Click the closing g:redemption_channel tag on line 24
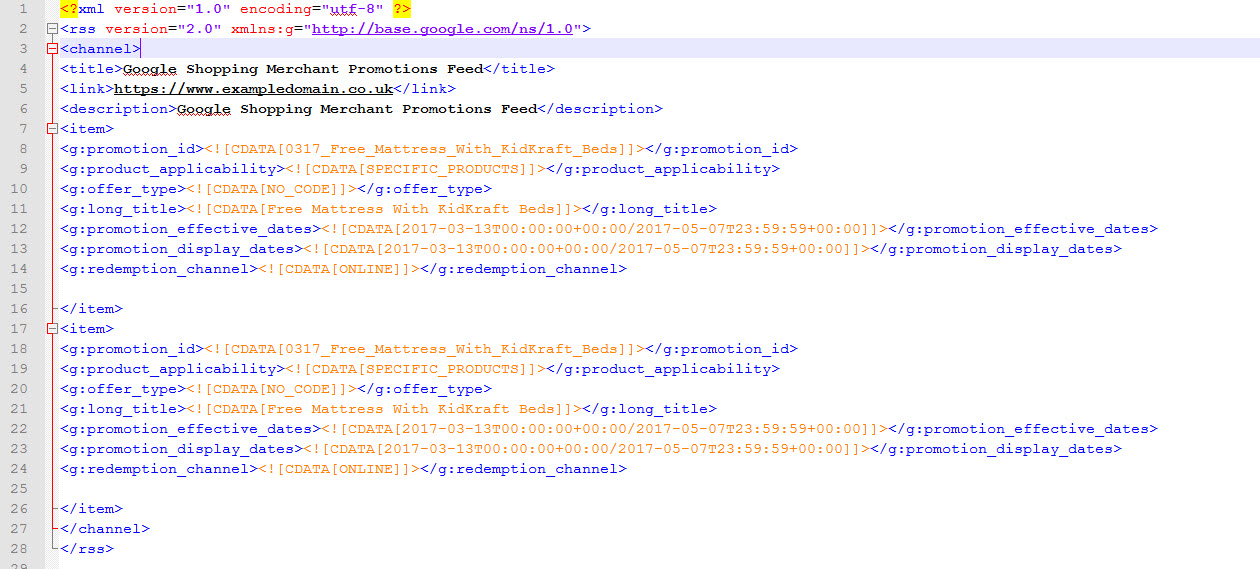The width and height of the screenshot is (1260, 569). [523, 469]
